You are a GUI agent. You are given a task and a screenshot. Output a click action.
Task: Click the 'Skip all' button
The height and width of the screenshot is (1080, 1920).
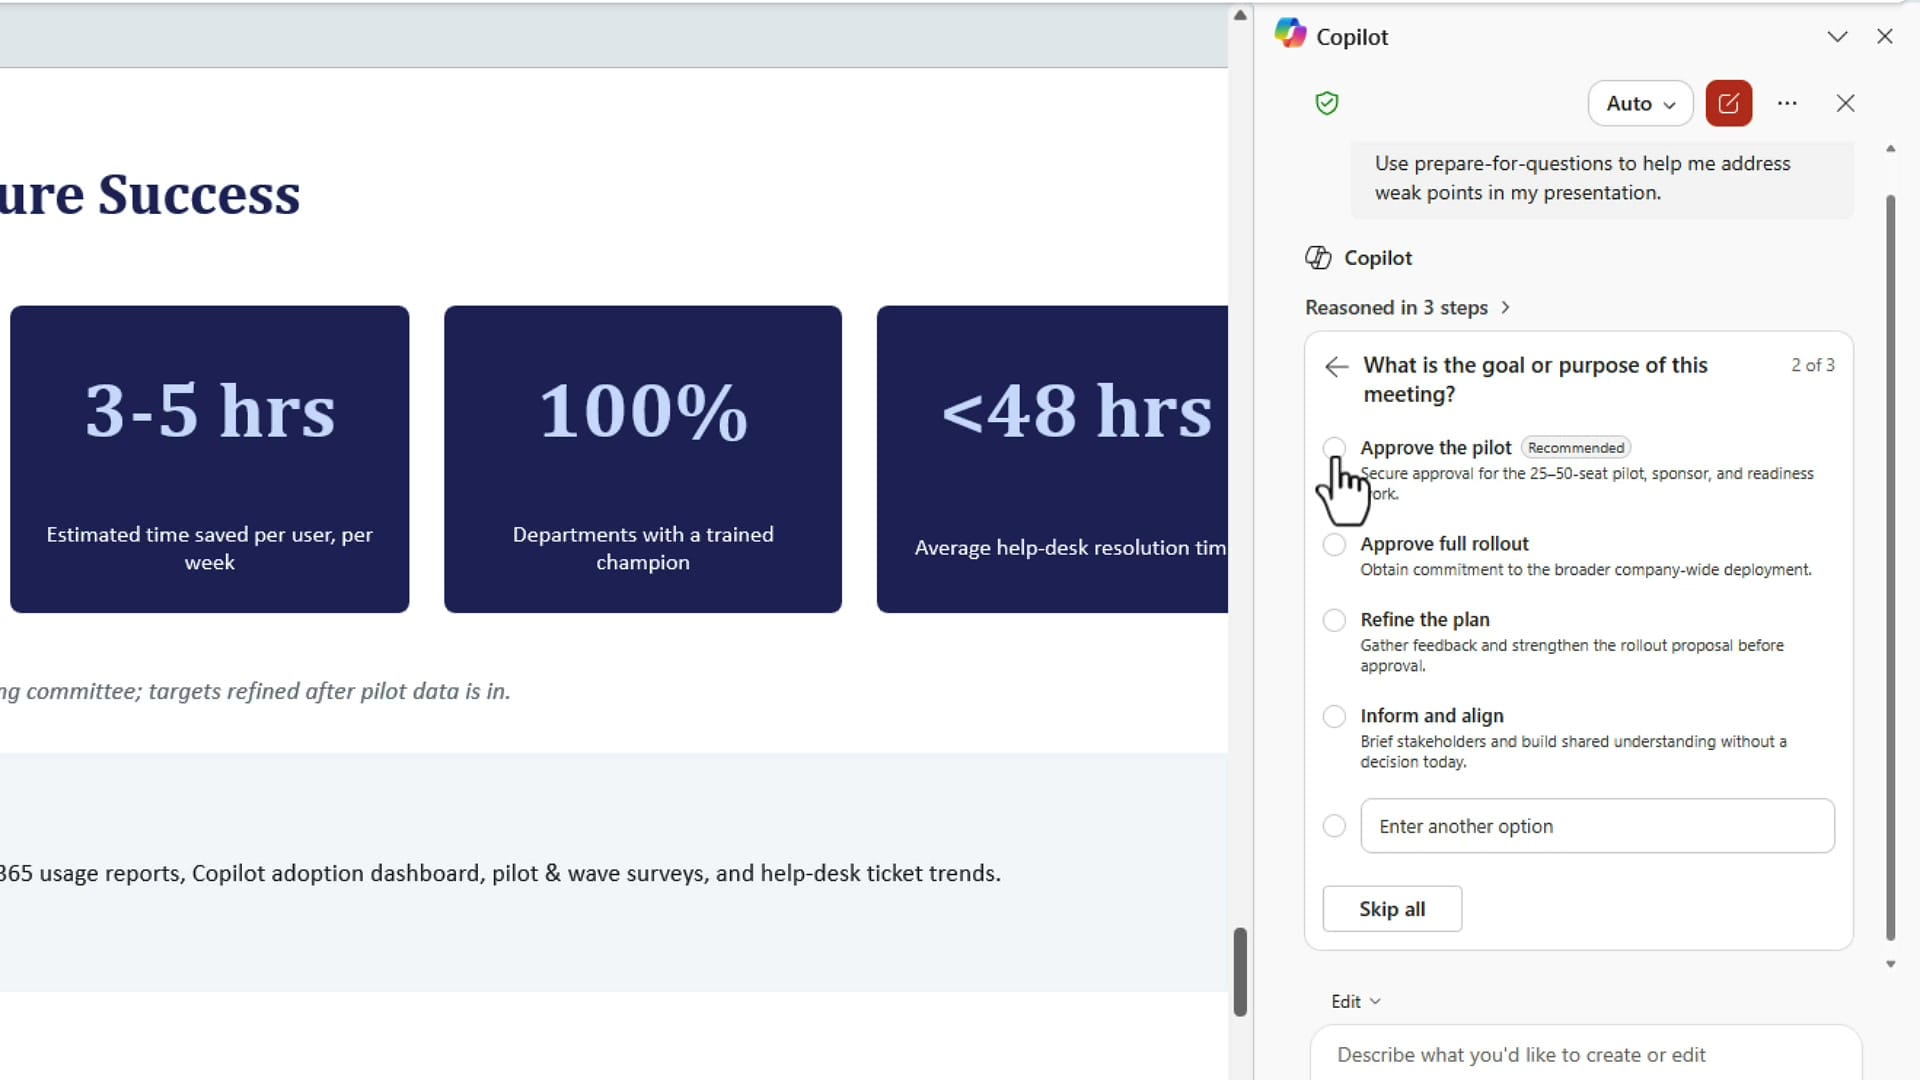tap(1392, 909)
